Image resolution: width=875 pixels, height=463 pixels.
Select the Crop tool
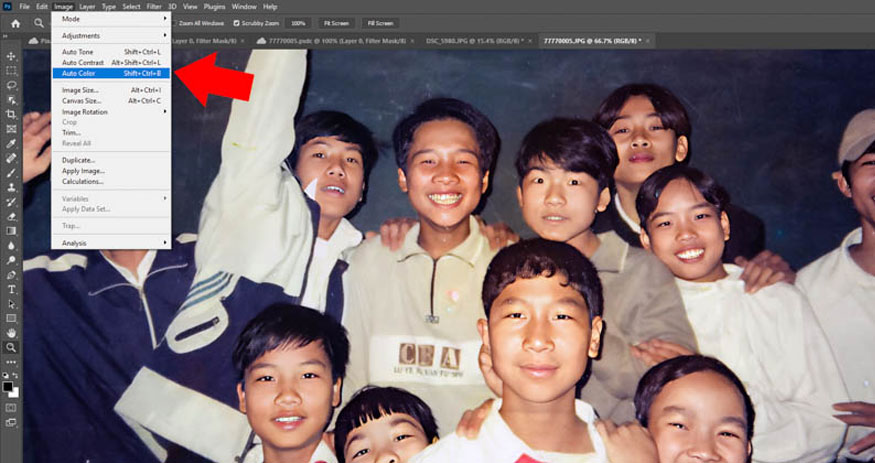coord(11,114)
